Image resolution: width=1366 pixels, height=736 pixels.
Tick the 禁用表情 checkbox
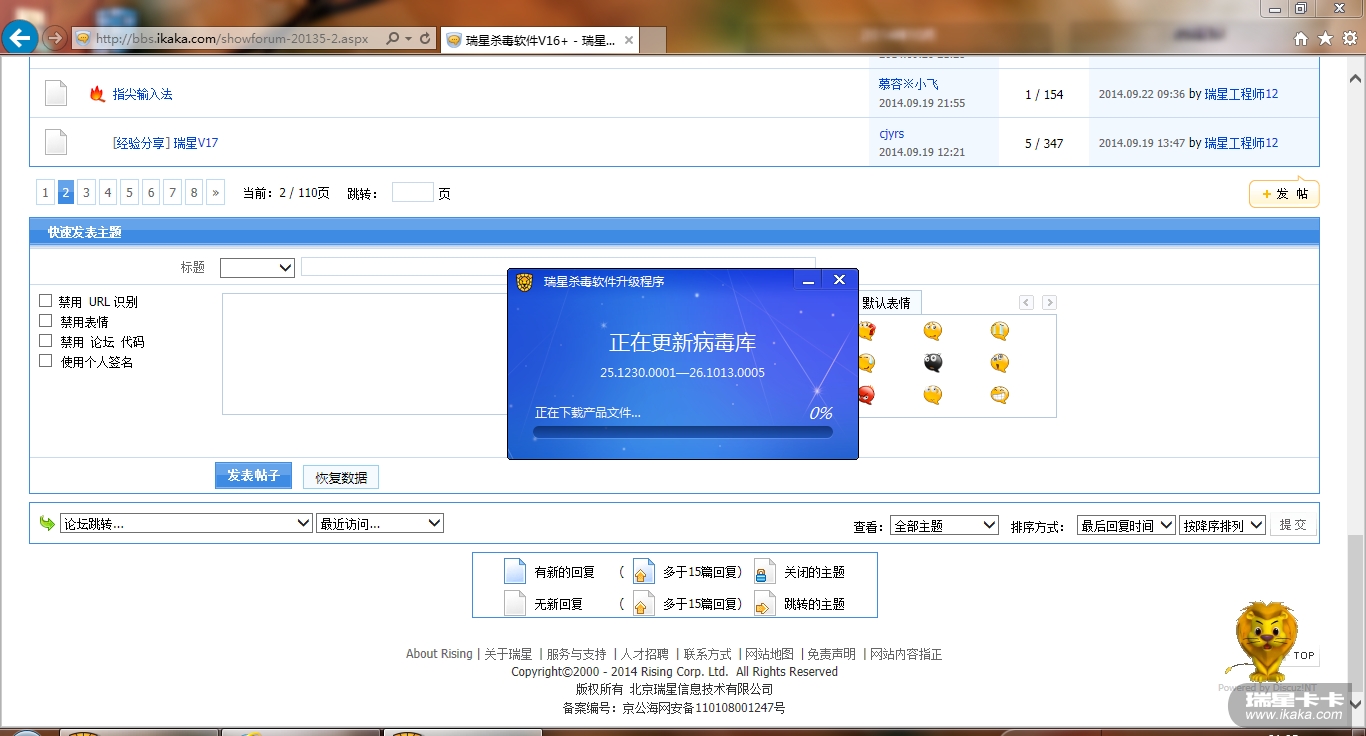coord(45,321)
